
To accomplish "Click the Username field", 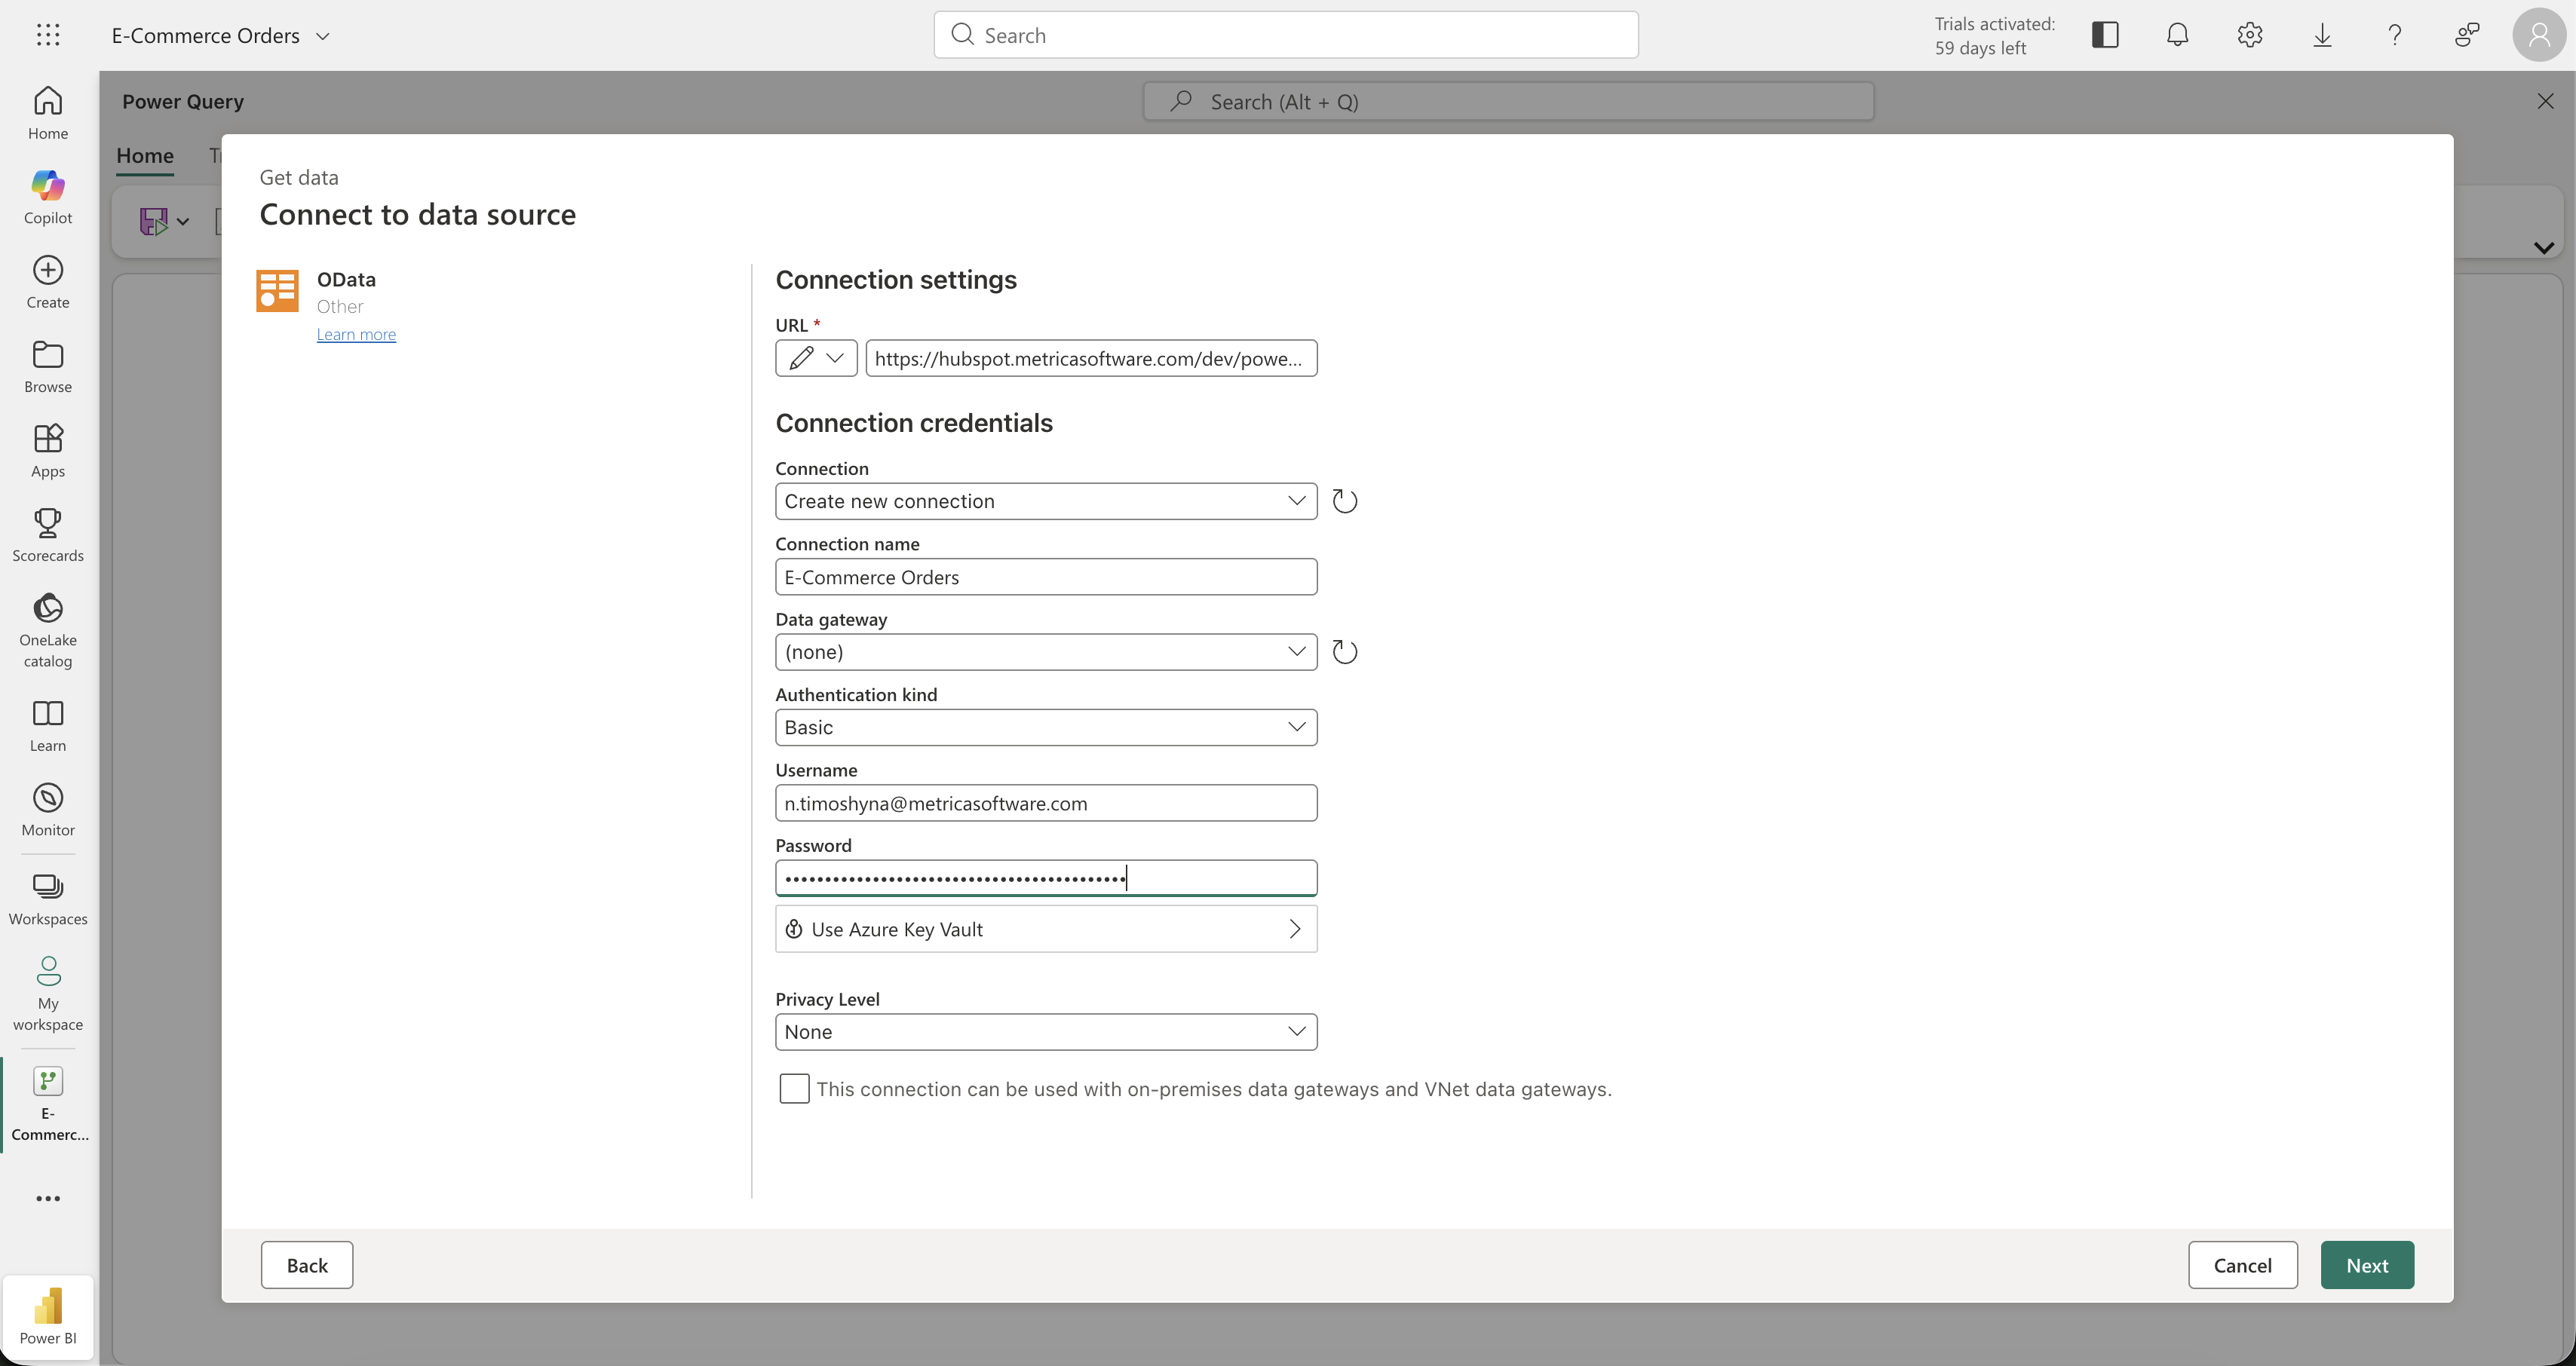I will [x=1046, y=803].
